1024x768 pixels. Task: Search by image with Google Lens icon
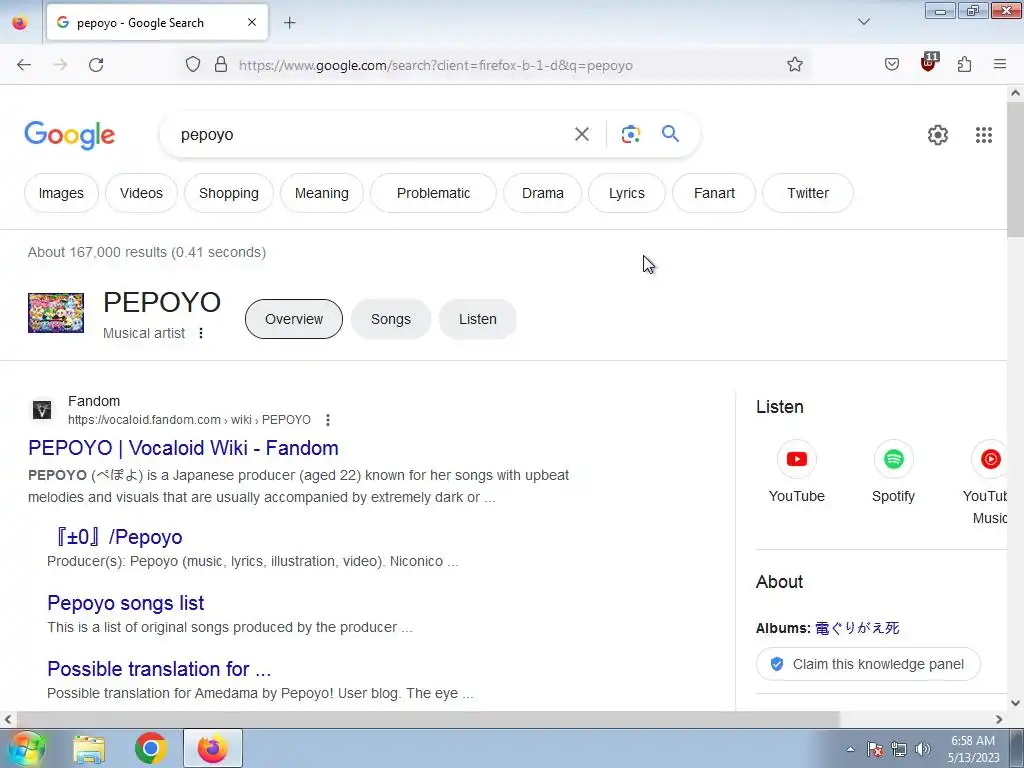630,135
